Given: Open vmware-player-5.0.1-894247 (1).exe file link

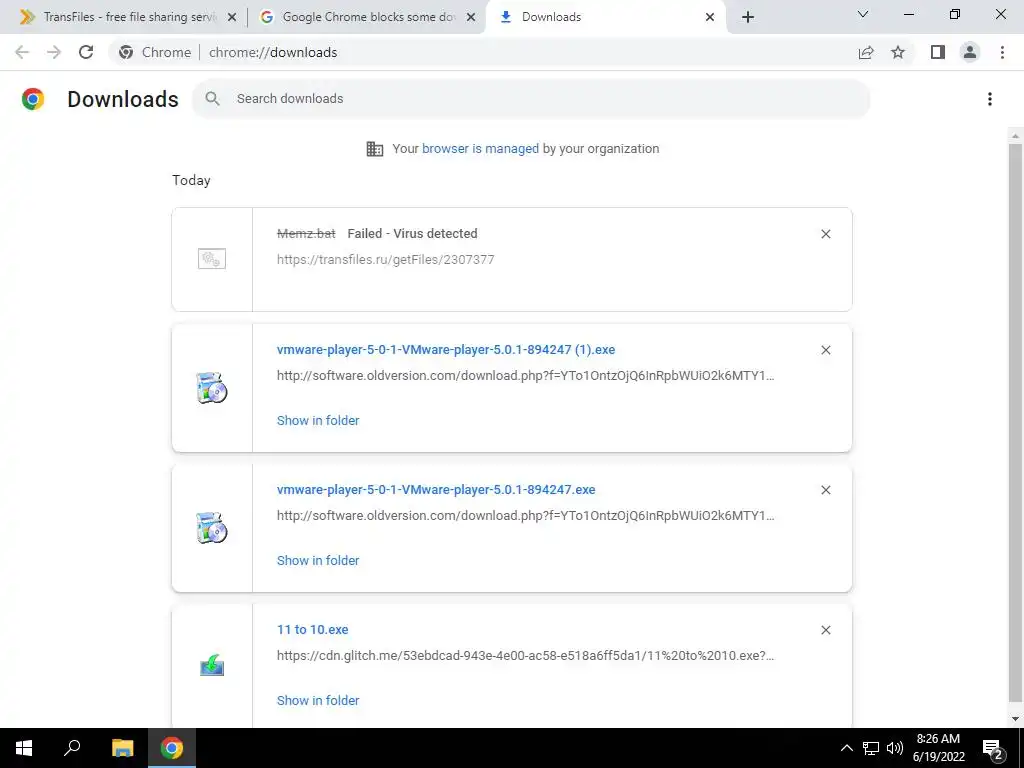Looking at the screenshot, I should click(x=446, y=349).
